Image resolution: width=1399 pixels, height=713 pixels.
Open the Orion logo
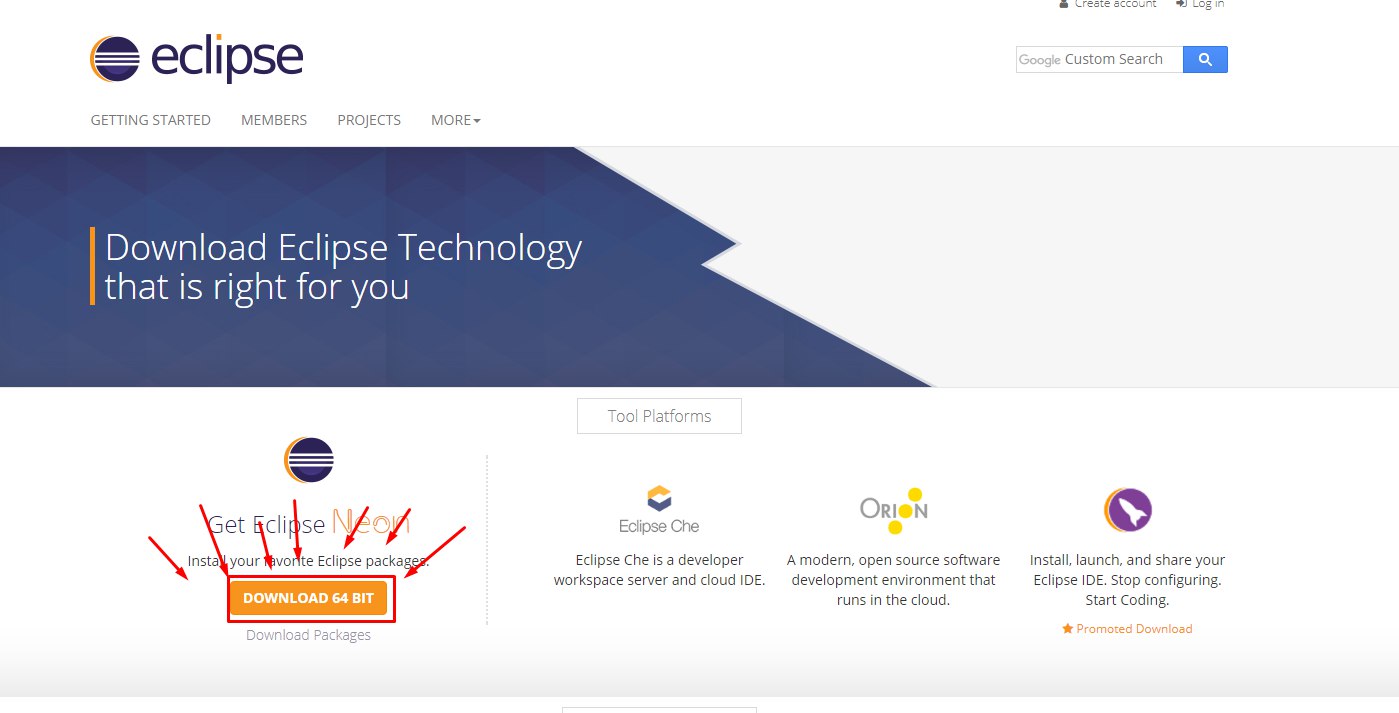click(x=894, y=510)
